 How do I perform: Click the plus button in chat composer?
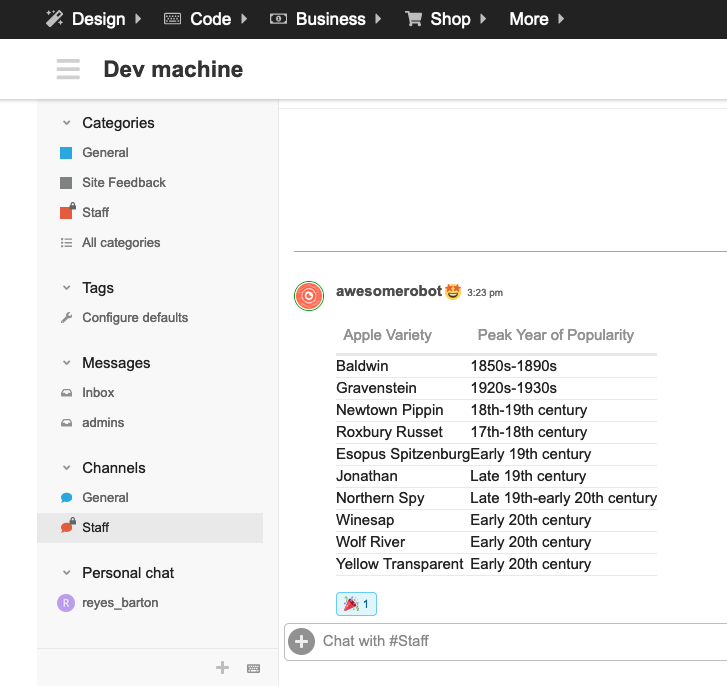pyautogui.click(x=301, y=642)
